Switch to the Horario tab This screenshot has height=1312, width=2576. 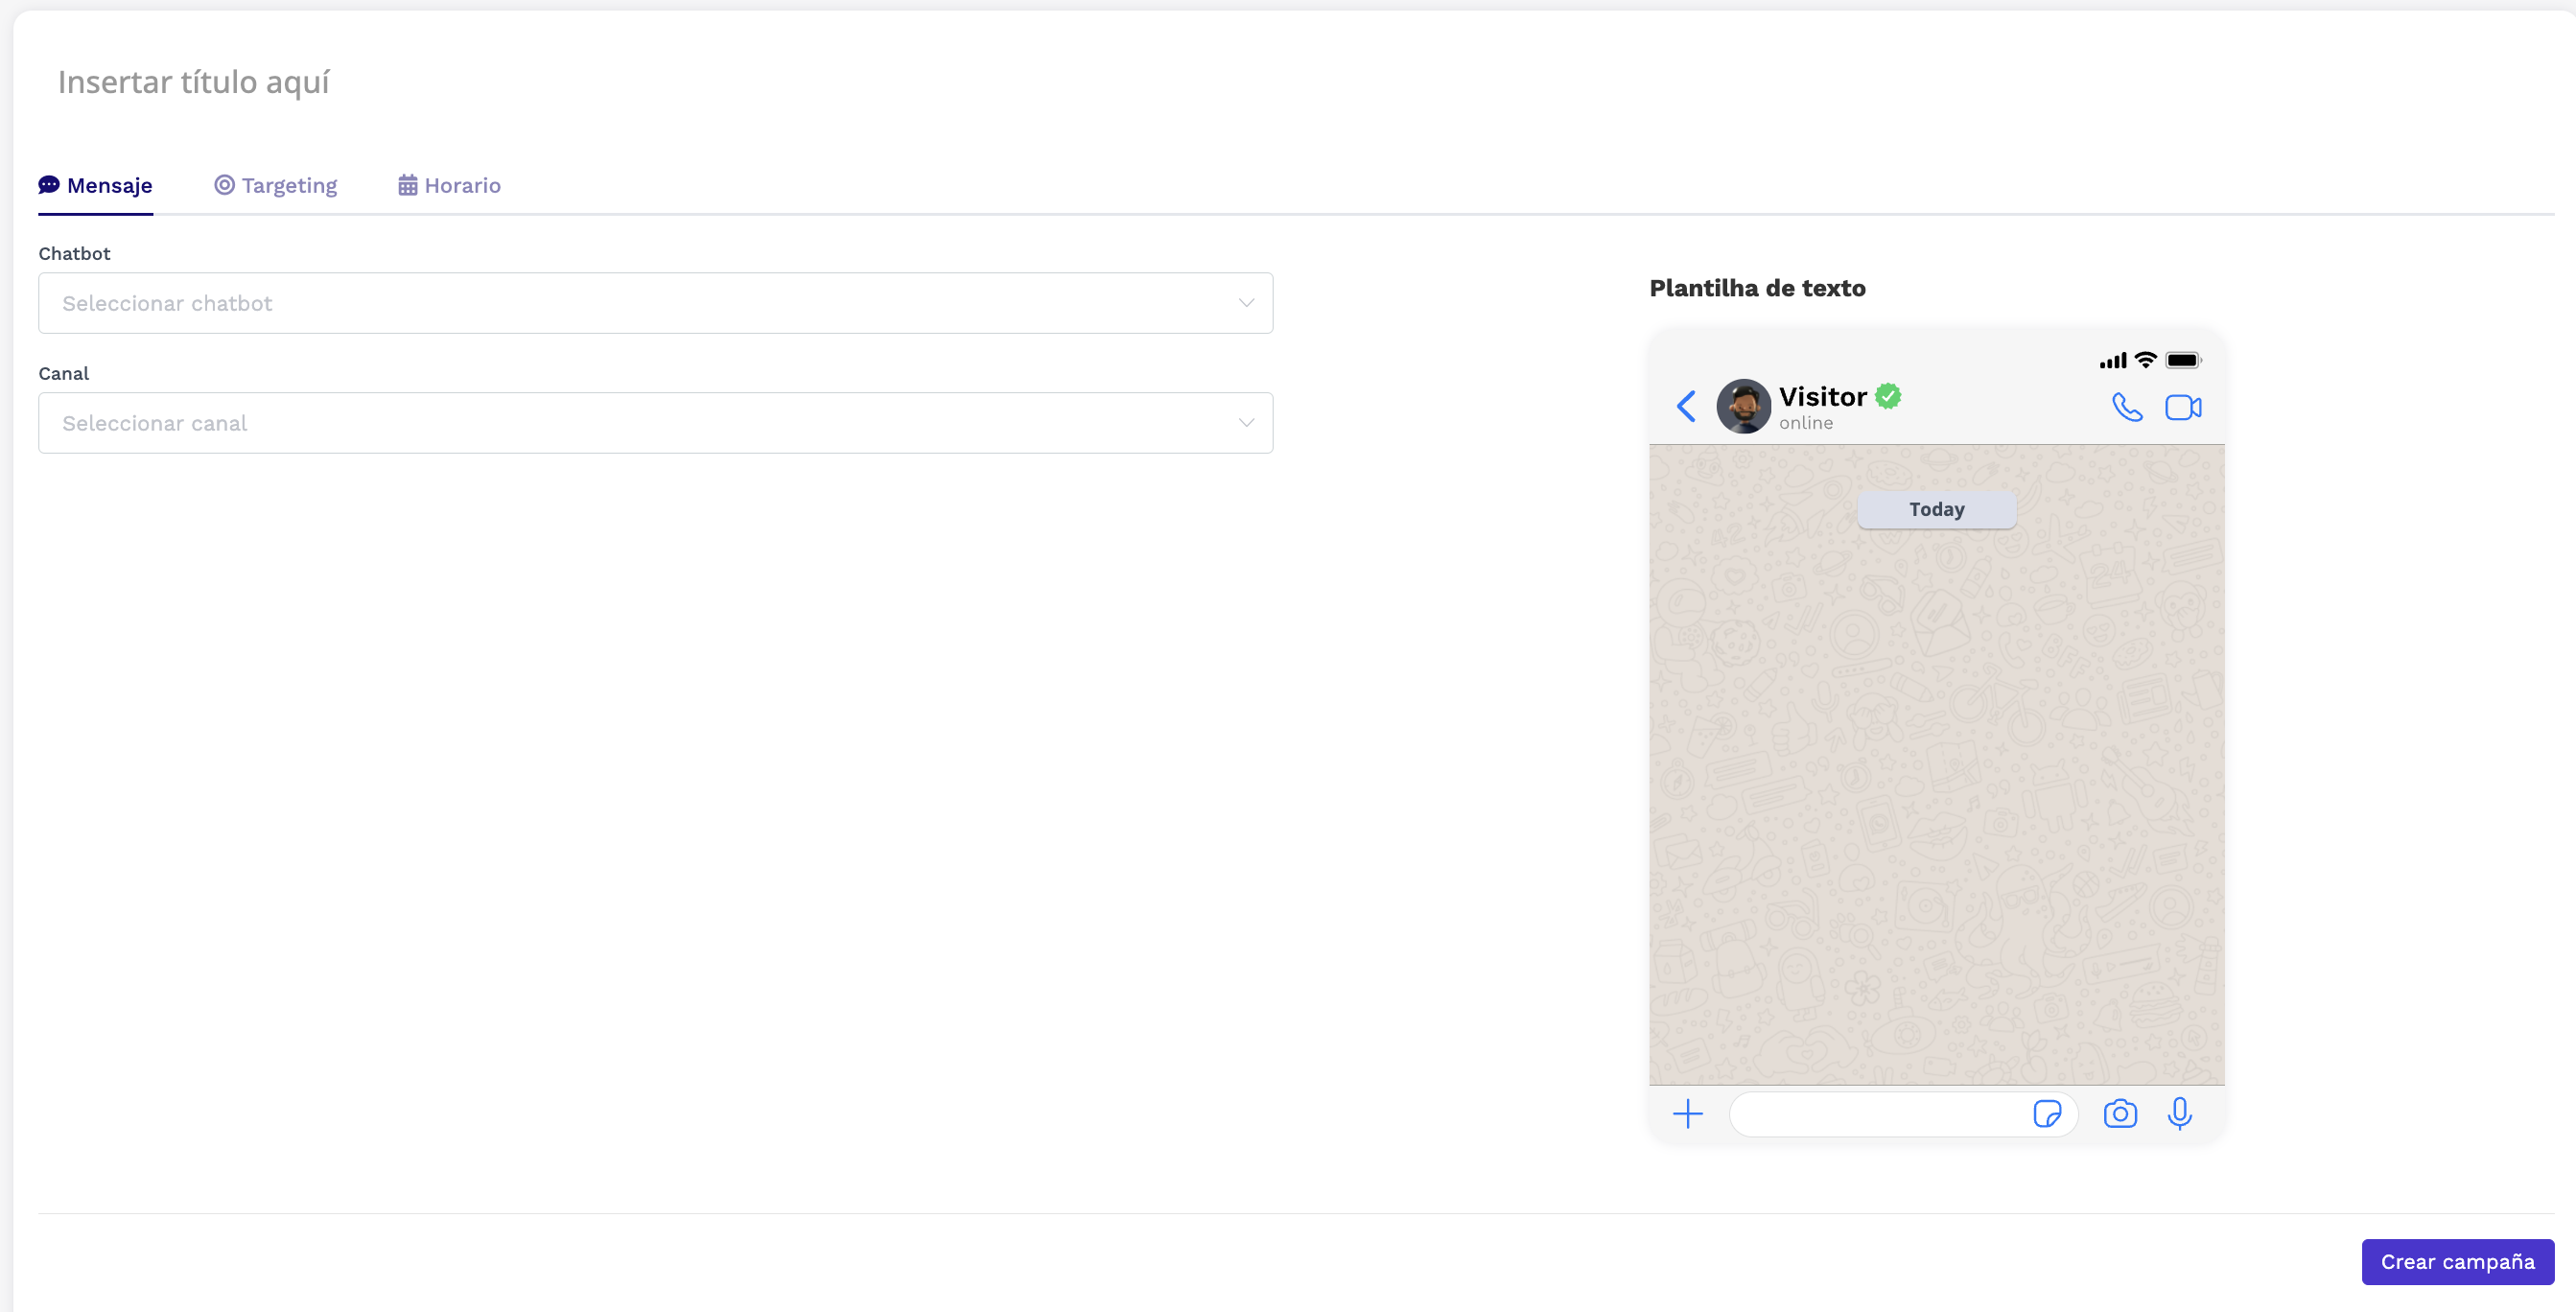pyautogui.click(x=449, y=185)
